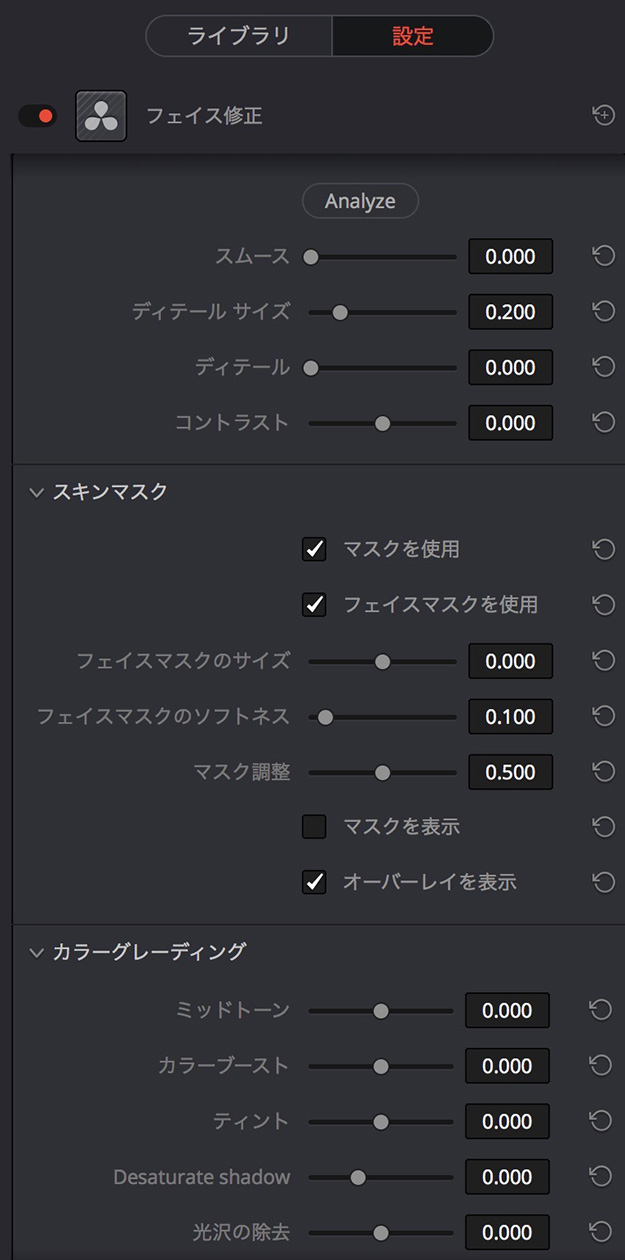625x1260 pixels.
Task: Reset the ディテール サイズ value
Action: (x=603, y=312)
